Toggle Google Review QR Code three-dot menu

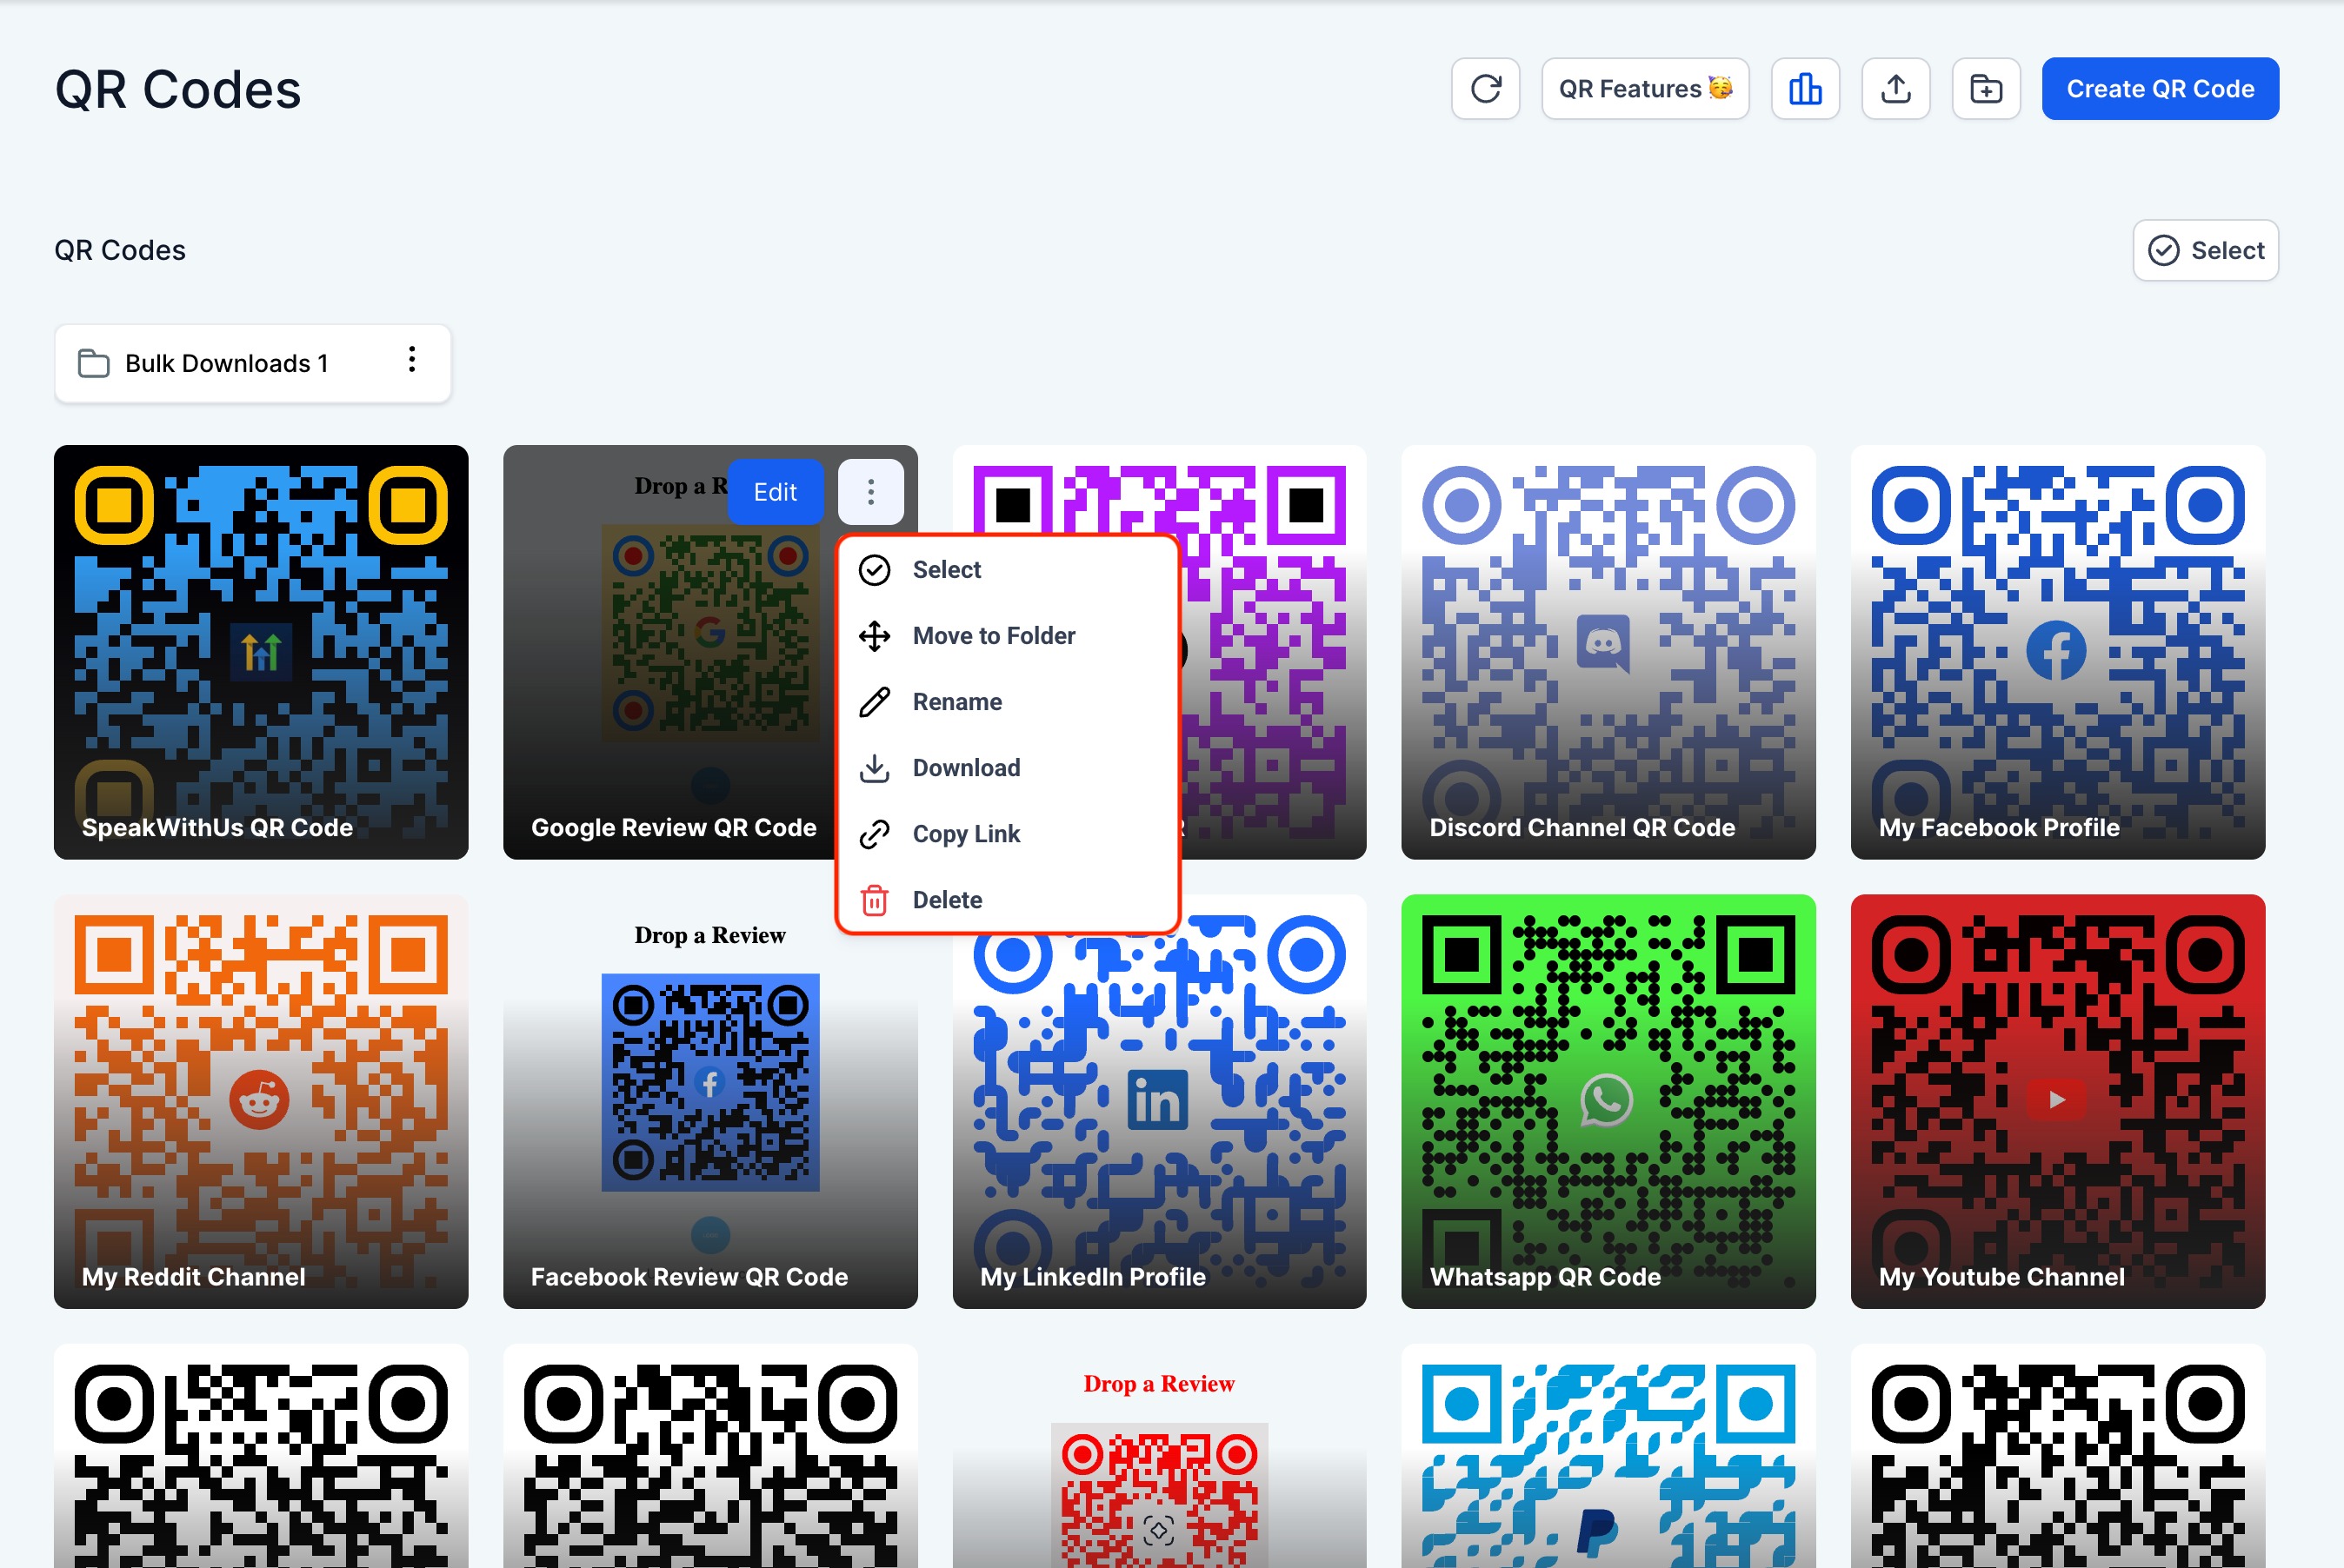click(870, 492)
